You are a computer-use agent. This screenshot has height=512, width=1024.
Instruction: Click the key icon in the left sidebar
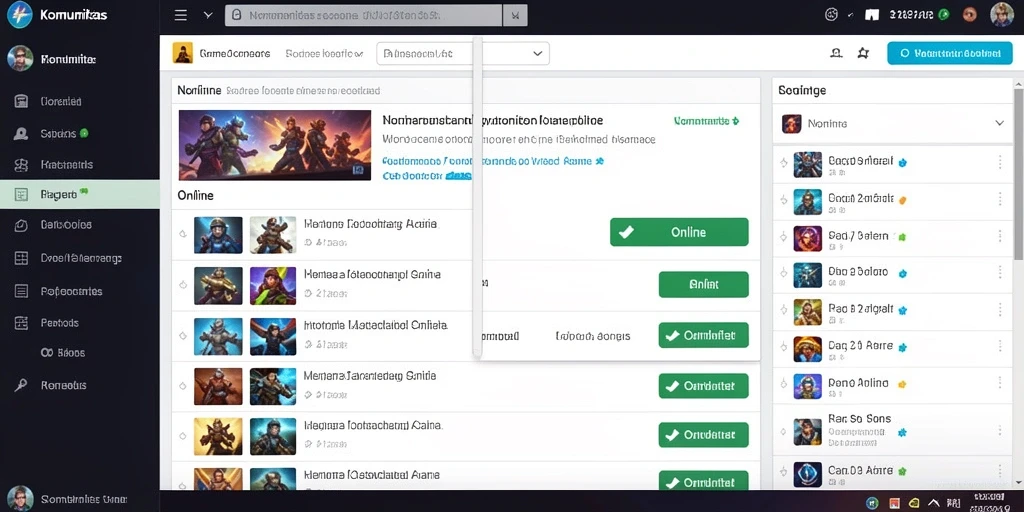click(21, 385)
